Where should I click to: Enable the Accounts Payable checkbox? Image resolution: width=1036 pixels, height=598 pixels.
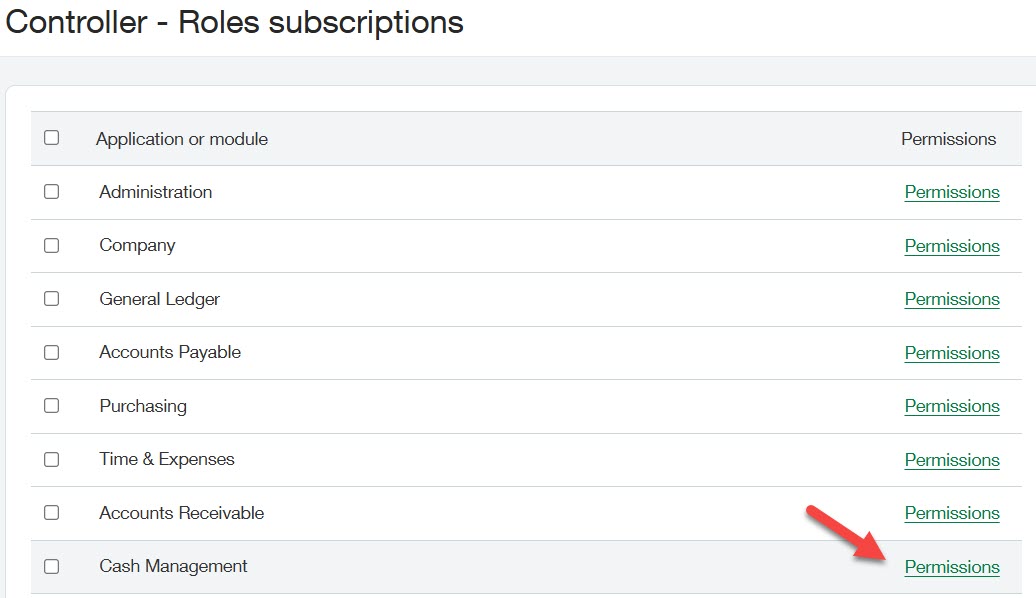pyautogui.click(x=52, y=352)
